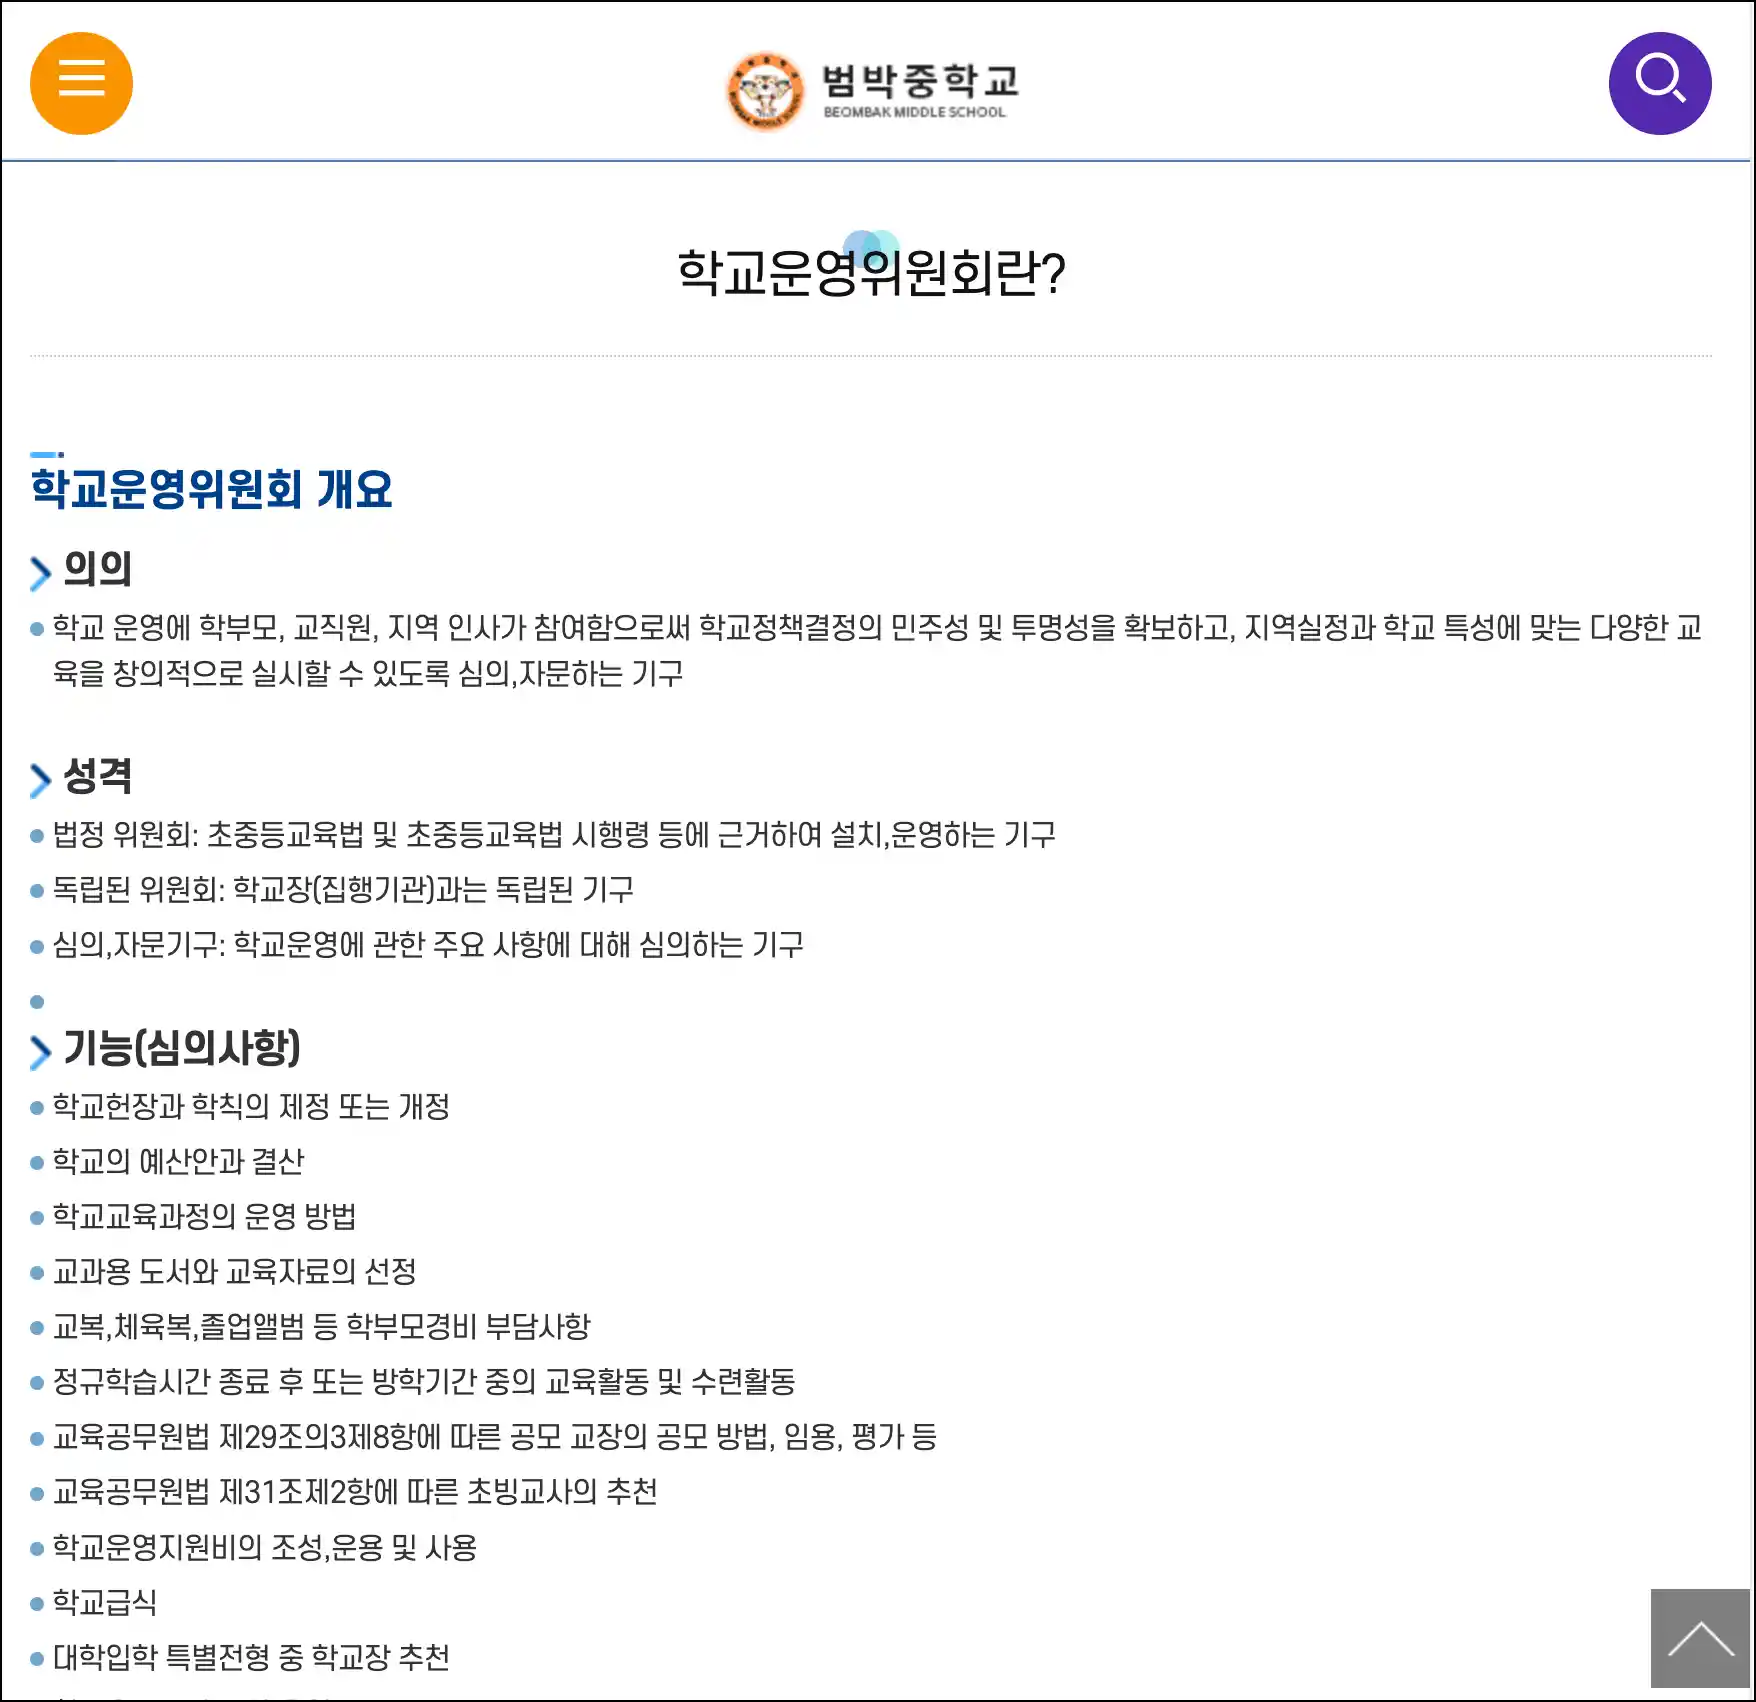Screen dimensions: 1756x1702
Task: Click the item 정규학습시간 종료 후 교육활동
Action: tap(424, 1381)
